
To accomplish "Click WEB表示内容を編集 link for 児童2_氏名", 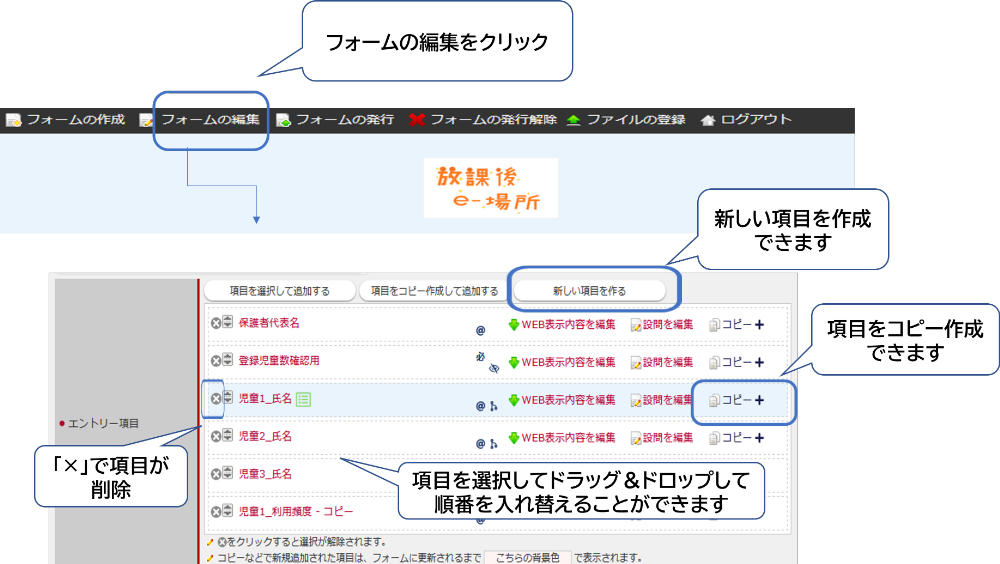I will coord(568,438).
